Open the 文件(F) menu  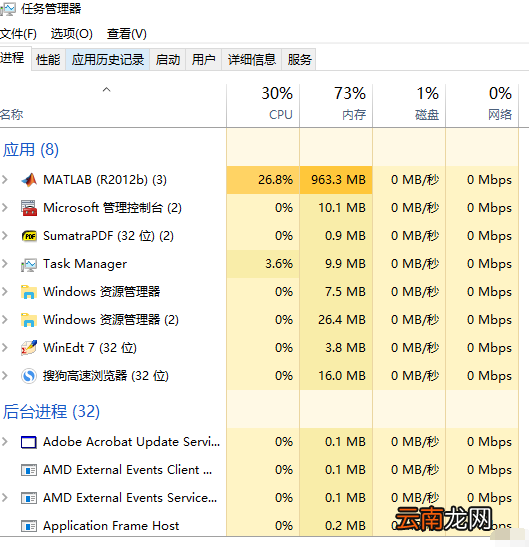18,34
